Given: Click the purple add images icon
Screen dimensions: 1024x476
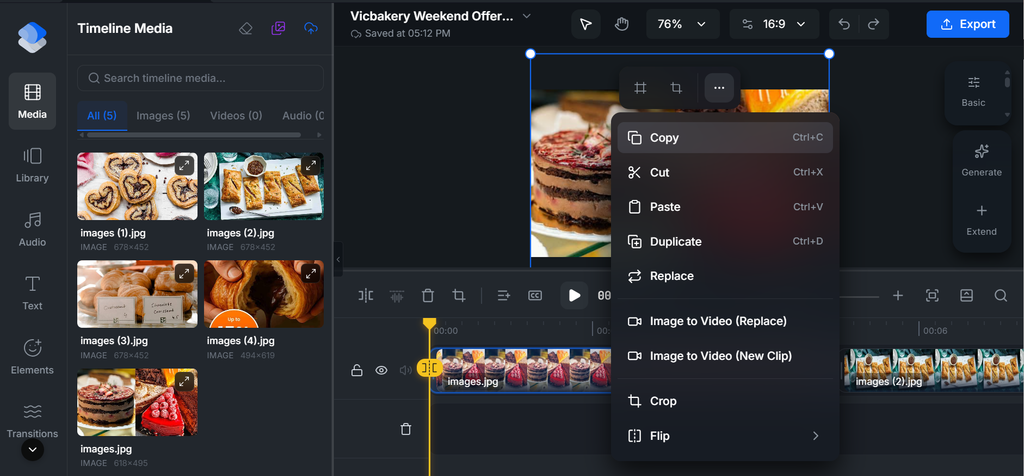Looking at the screenshot, I should [278, 28].
